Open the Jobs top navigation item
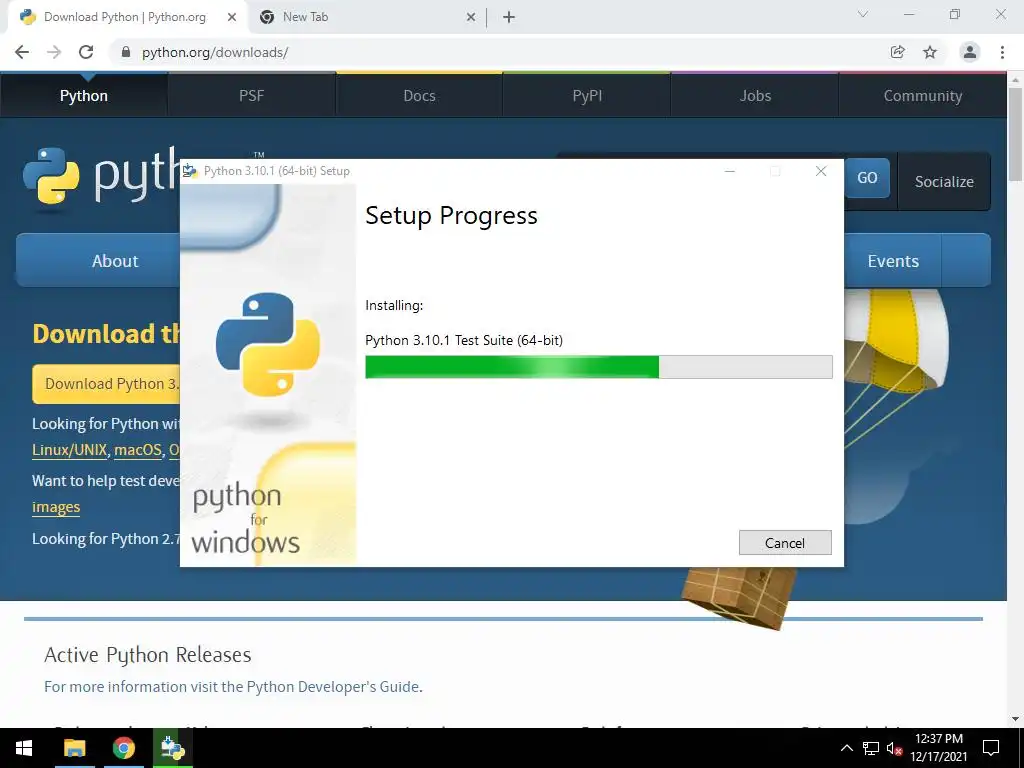1024x768 pixels. (x=755, y=95)
